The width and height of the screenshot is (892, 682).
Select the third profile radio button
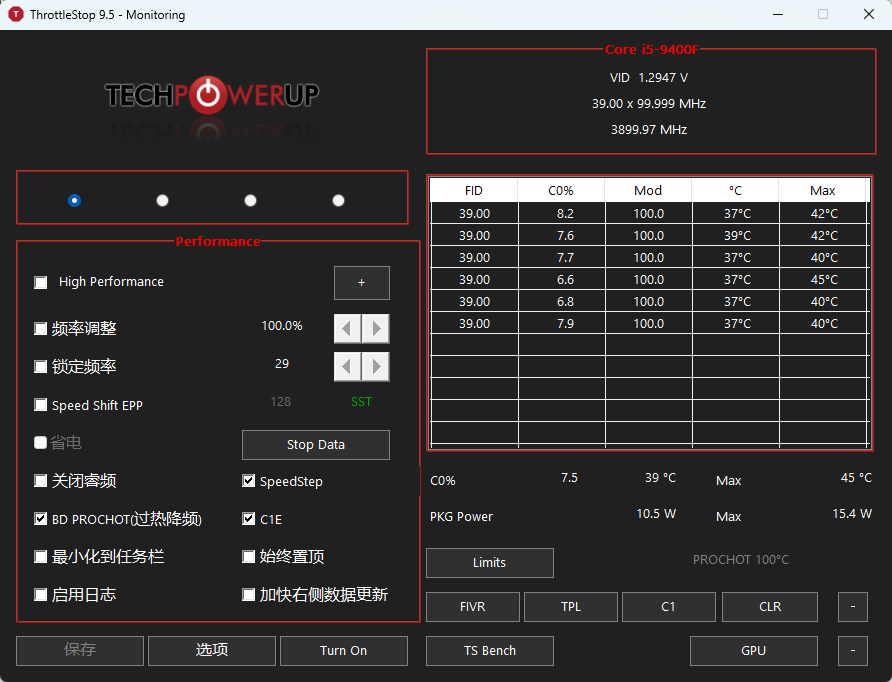(x=250, y=200)
